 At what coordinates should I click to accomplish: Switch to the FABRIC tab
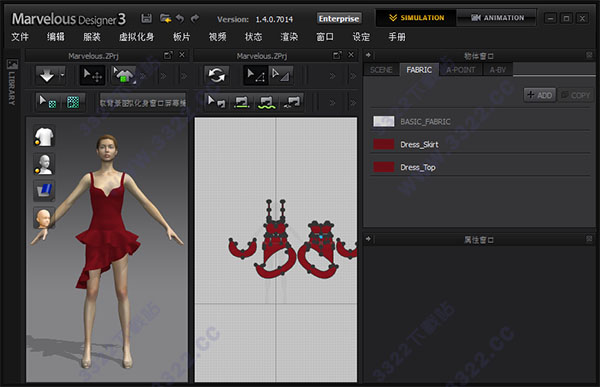tap(419, 70)
